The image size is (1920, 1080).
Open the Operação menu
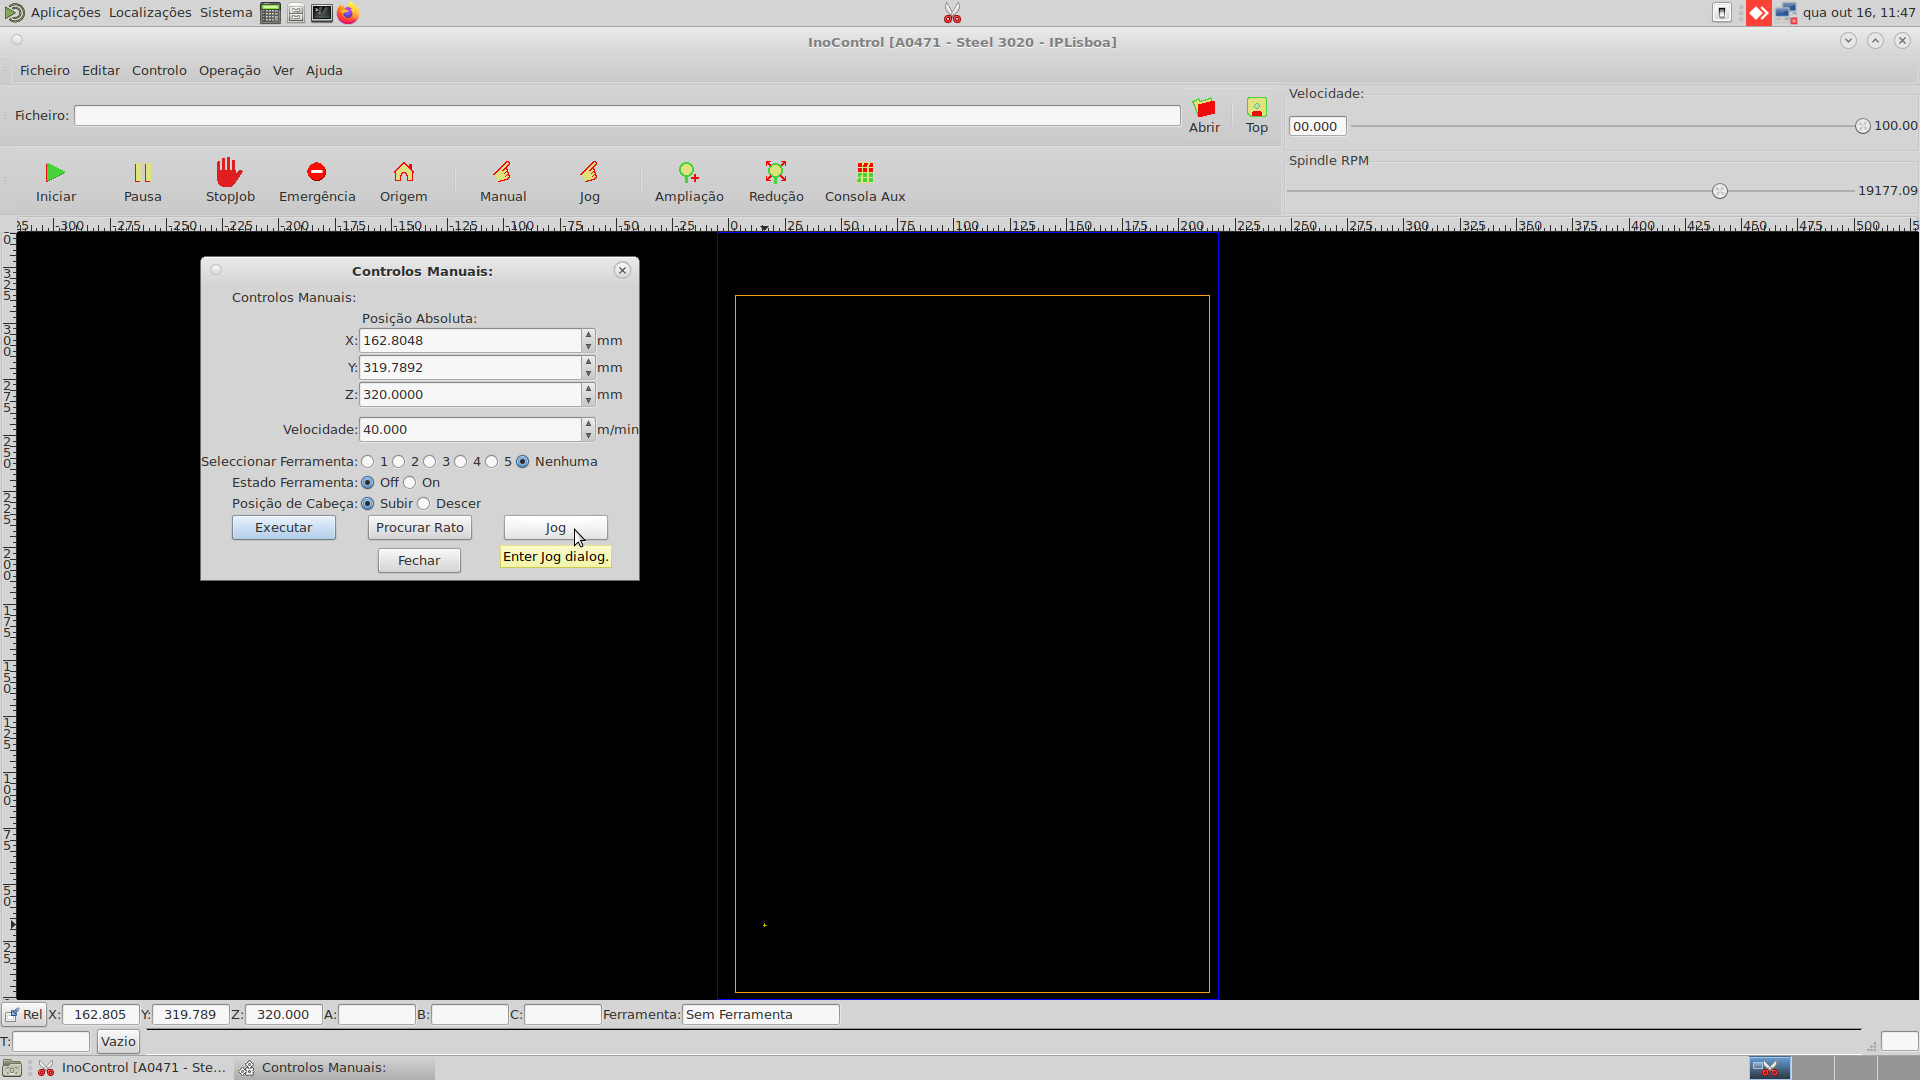tap(229, 71)
